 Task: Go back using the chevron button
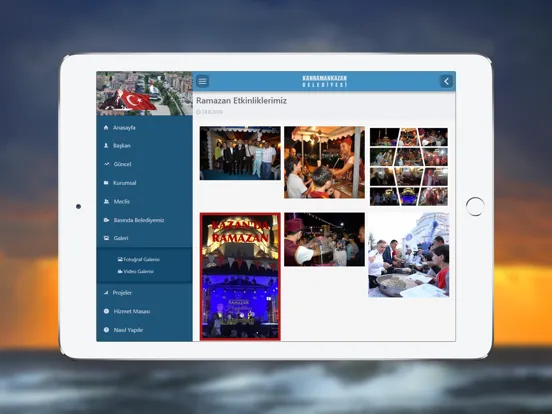click(446, 81)
